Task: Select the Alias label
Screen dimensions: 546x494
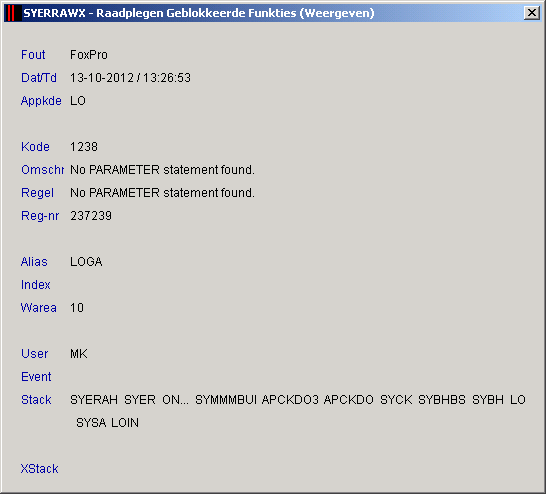Action: (34, 261)
